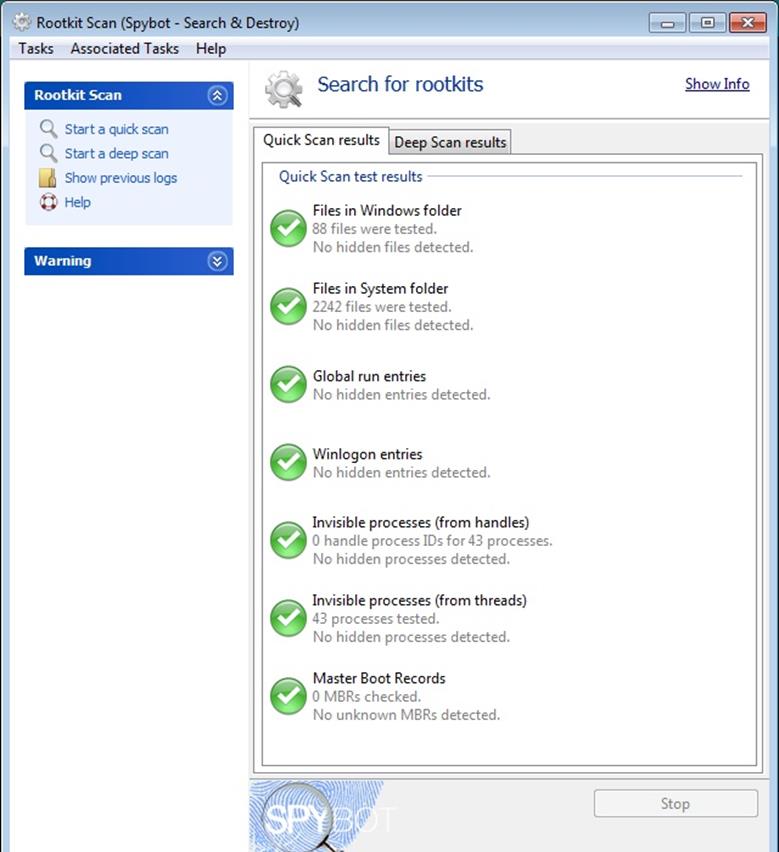Open the Tasks menu
Viewport: 779px width, 852px height.
tap(36, 48)
